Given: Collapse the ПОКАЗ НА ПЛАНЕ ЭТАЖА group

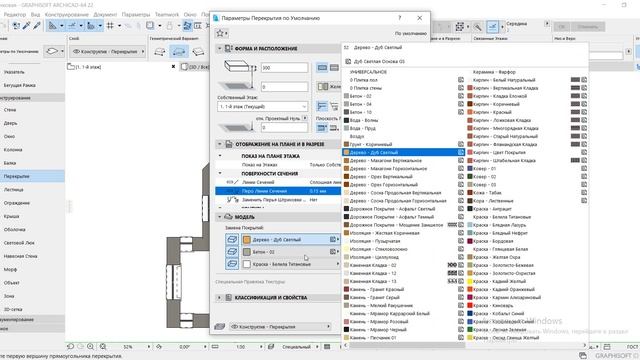Looking at the screenshot, I should click(x=220, y=156).
